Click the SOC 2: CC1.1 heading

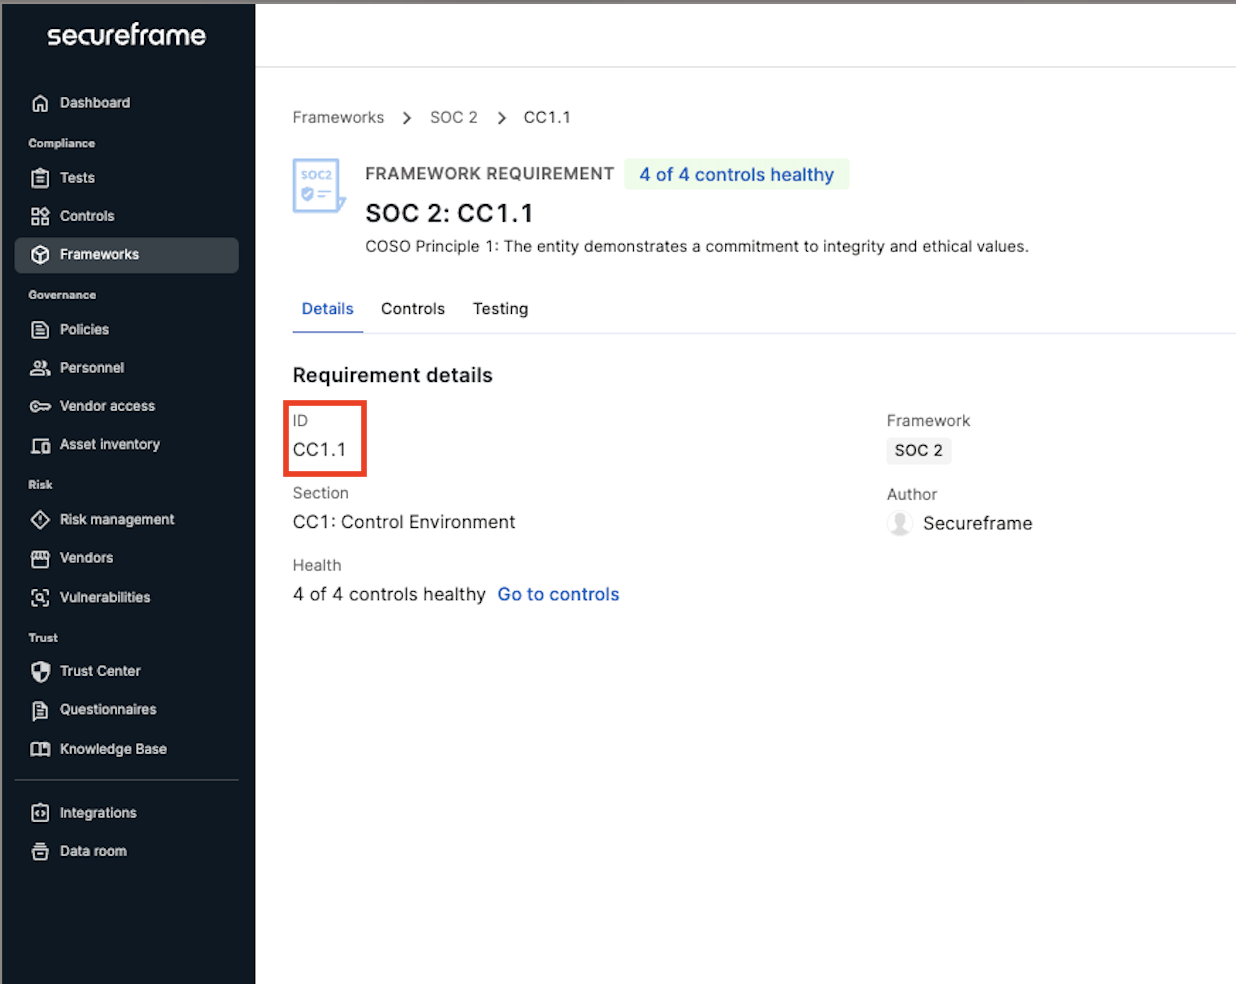(449, 213)
